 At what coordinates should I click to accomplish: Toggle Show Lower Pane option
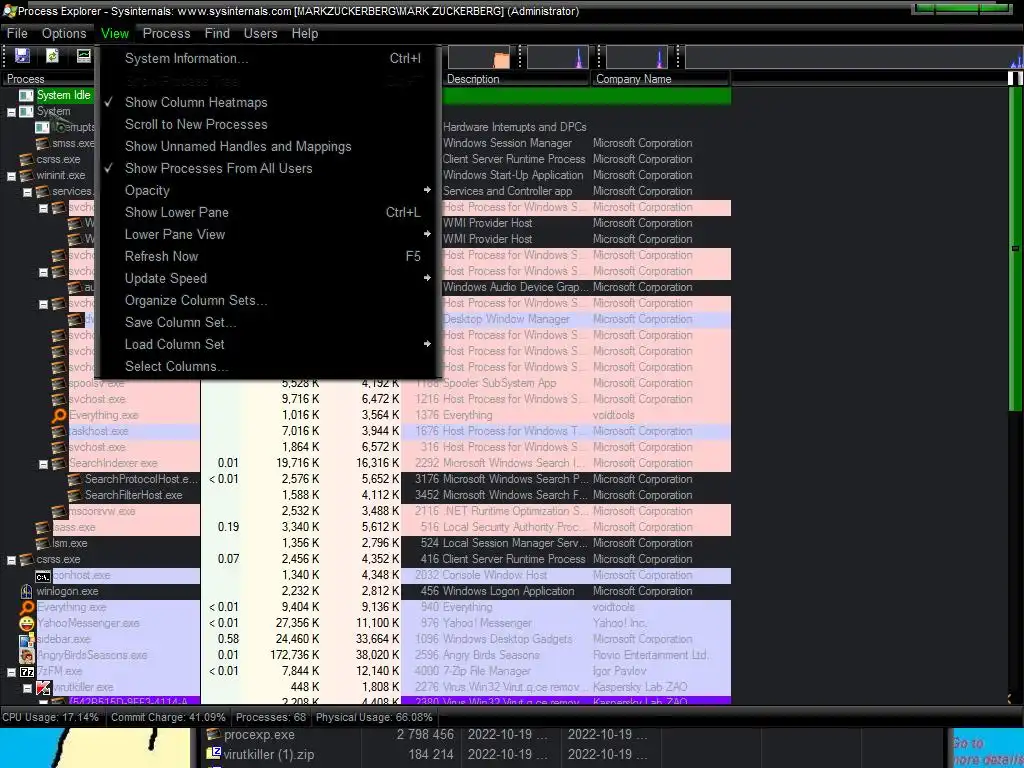176,212
